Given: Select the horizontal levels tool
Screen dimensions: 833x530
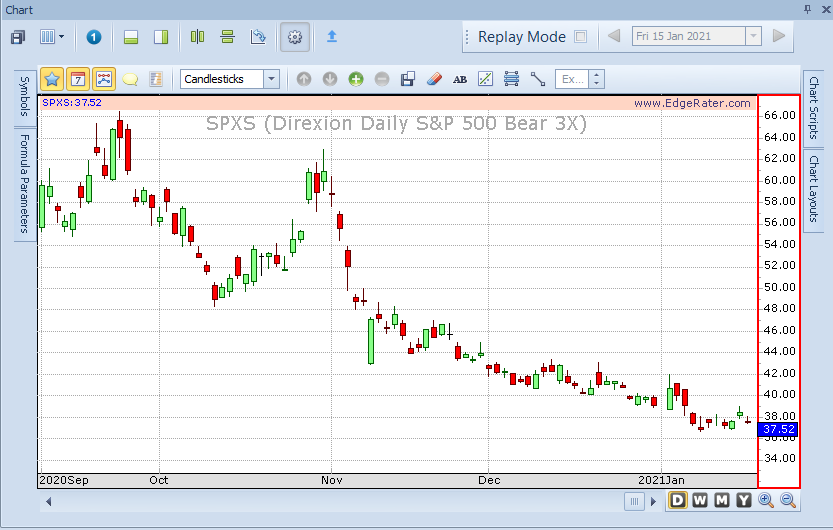Looking at the screenshot, I should click(x=512, y=79).
